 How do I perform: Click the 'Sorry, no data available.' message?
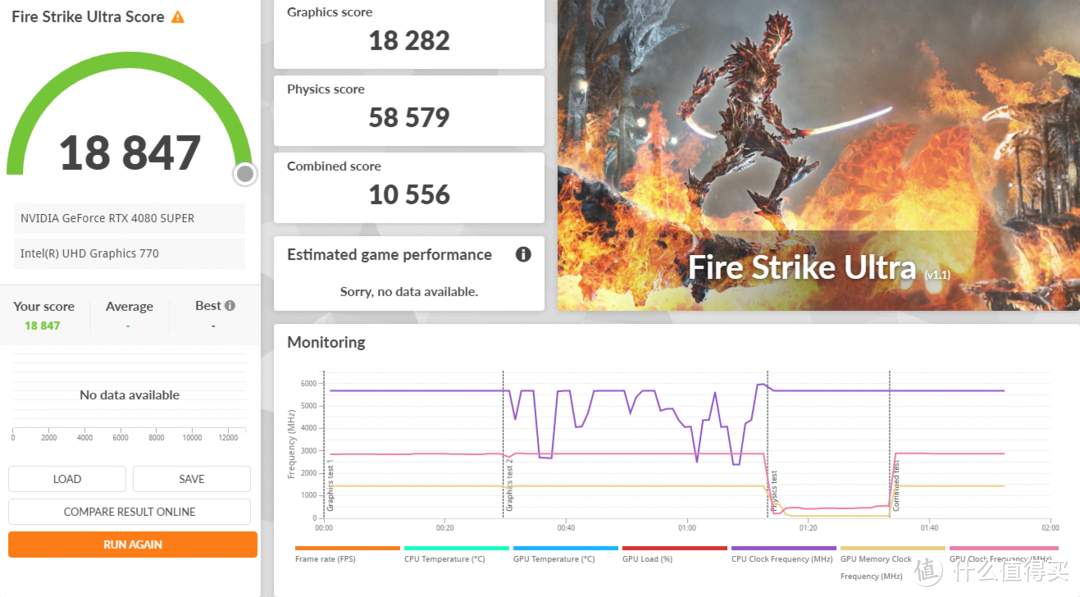409,291
